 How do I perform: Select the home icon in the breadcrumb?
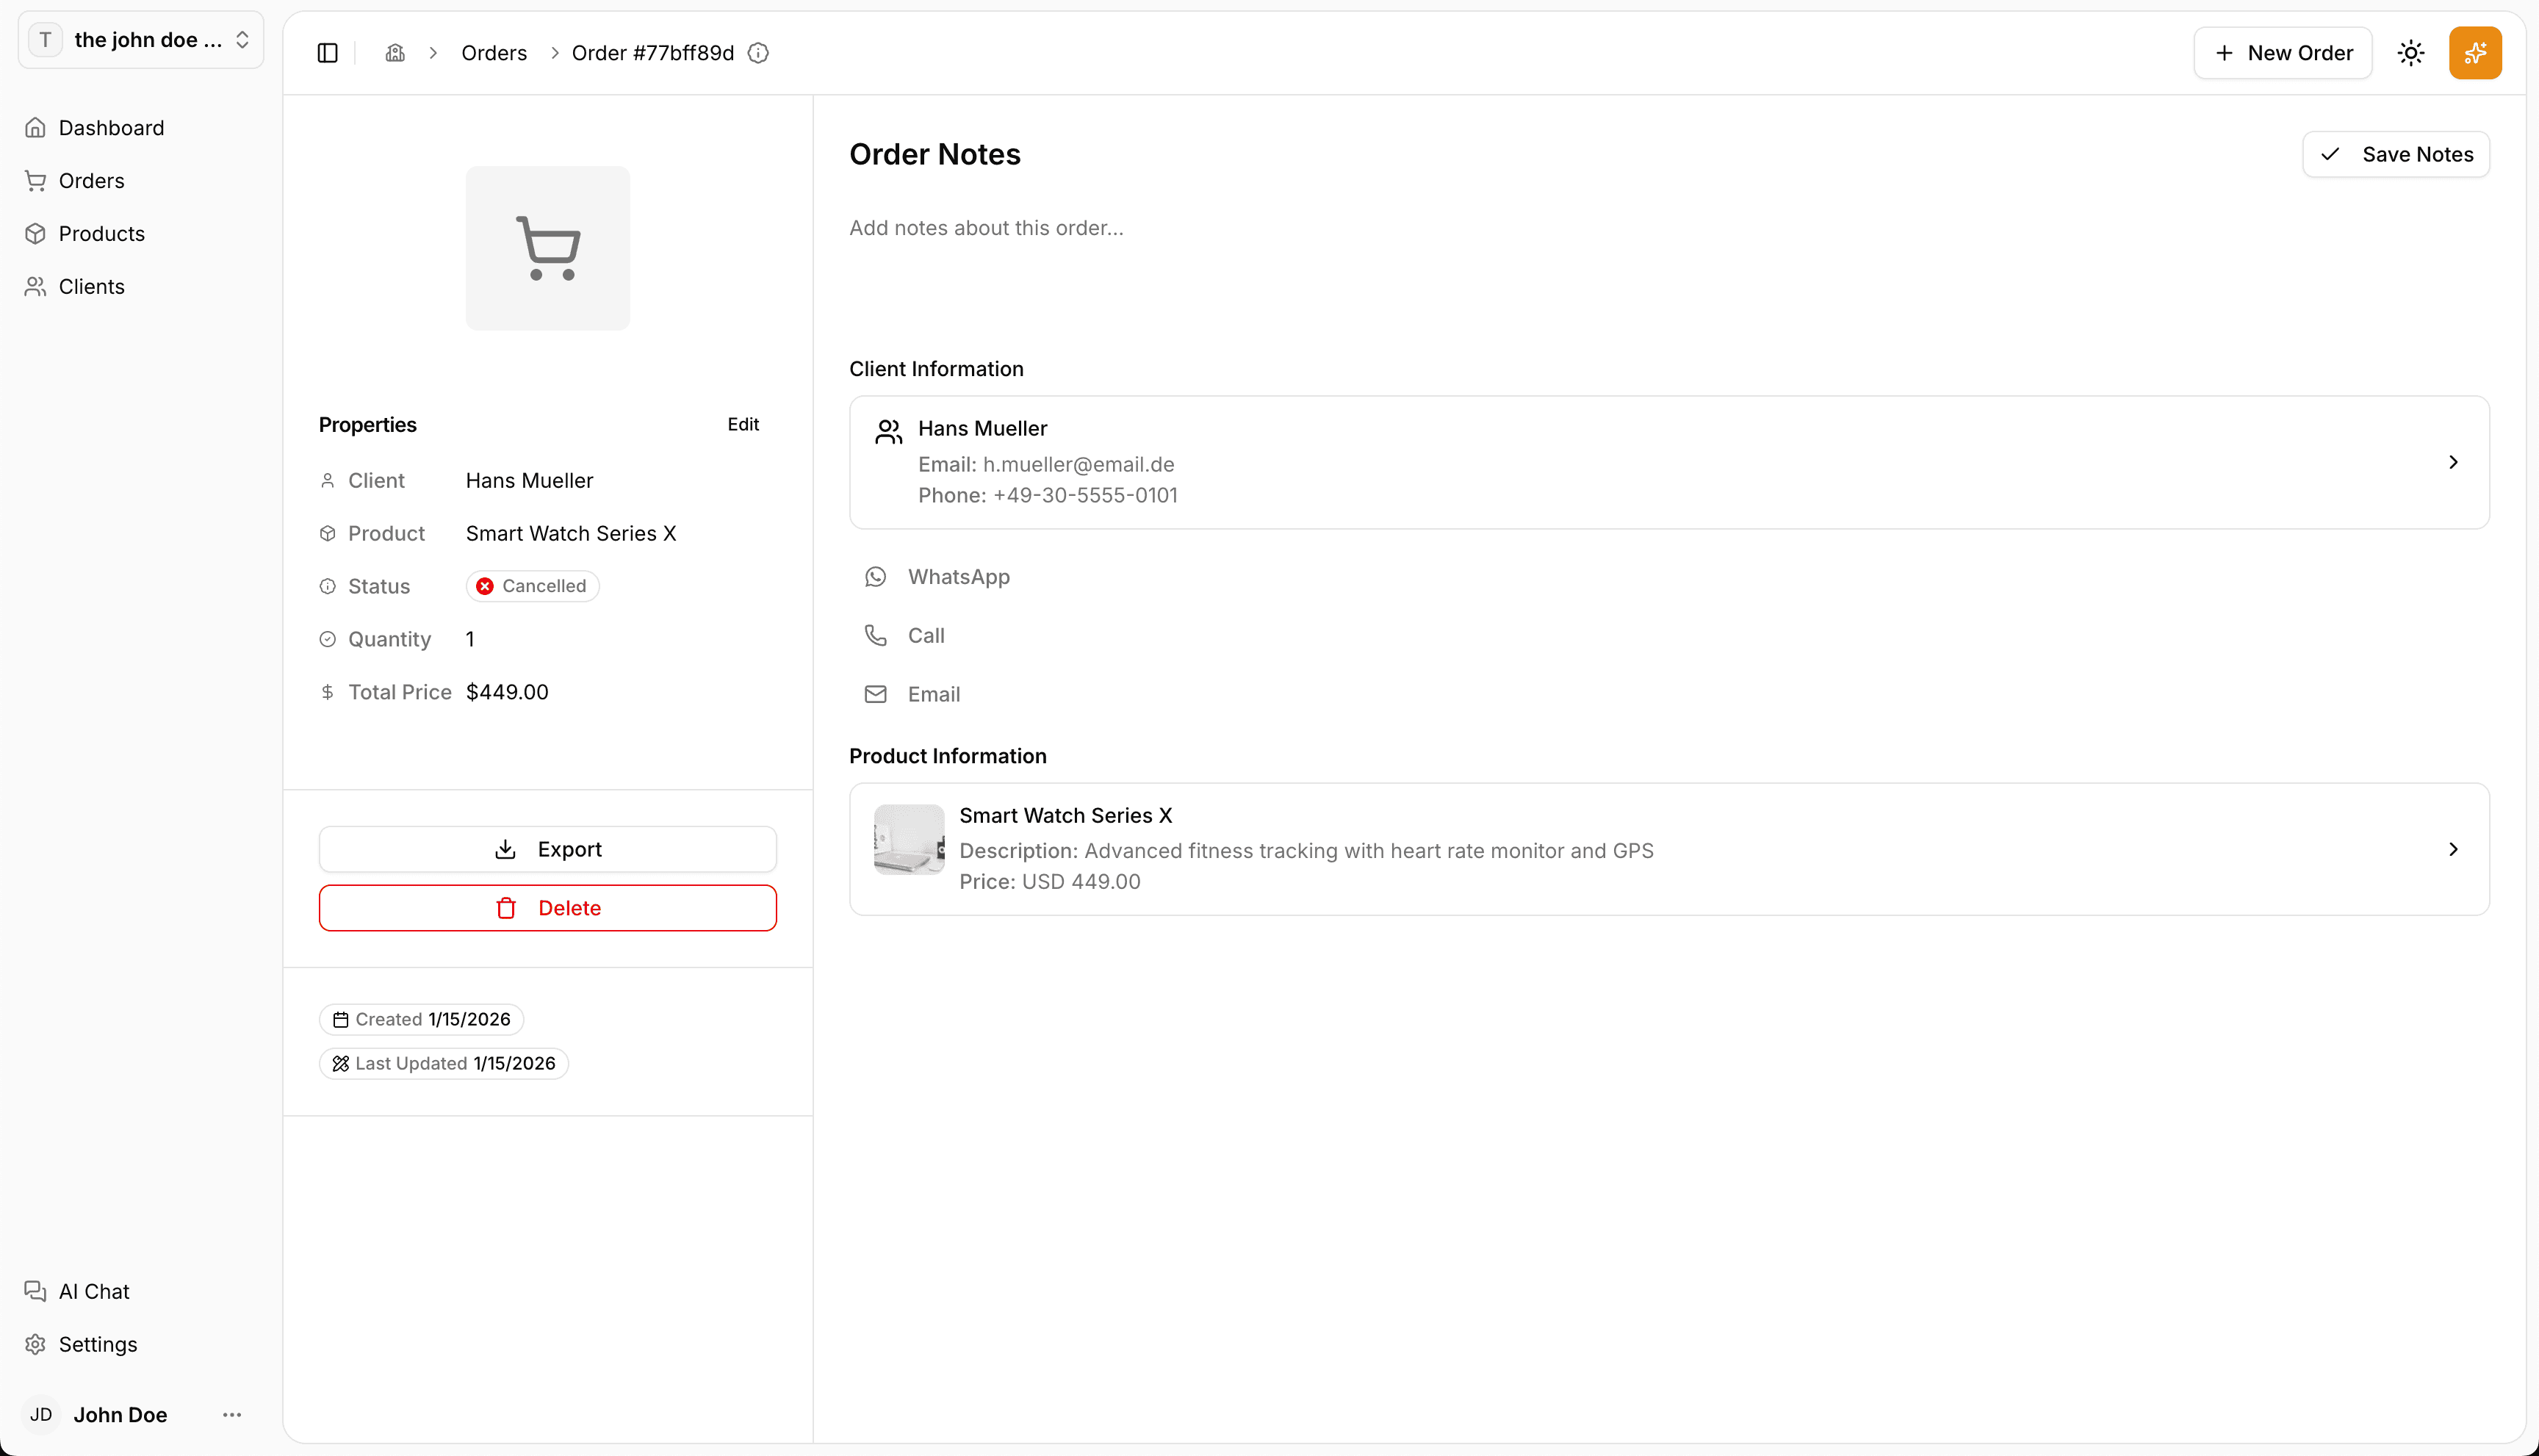[x=394, y=52]
